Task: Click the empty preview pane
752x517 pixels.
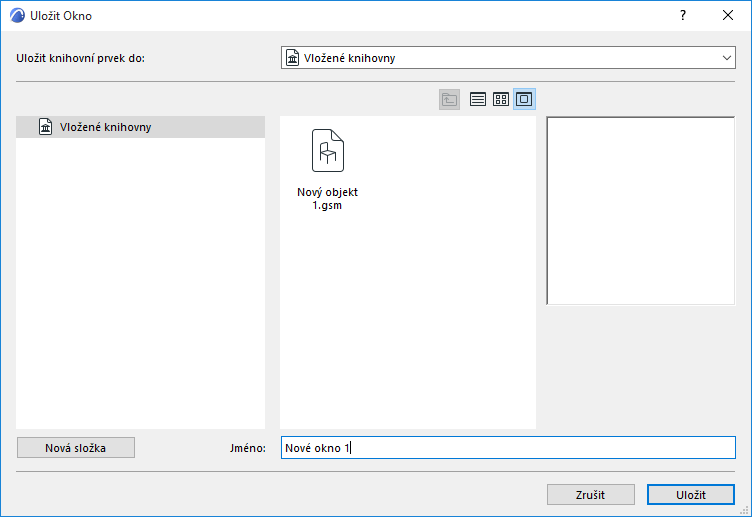Action: pyautogui.click(x=640, y=211)
